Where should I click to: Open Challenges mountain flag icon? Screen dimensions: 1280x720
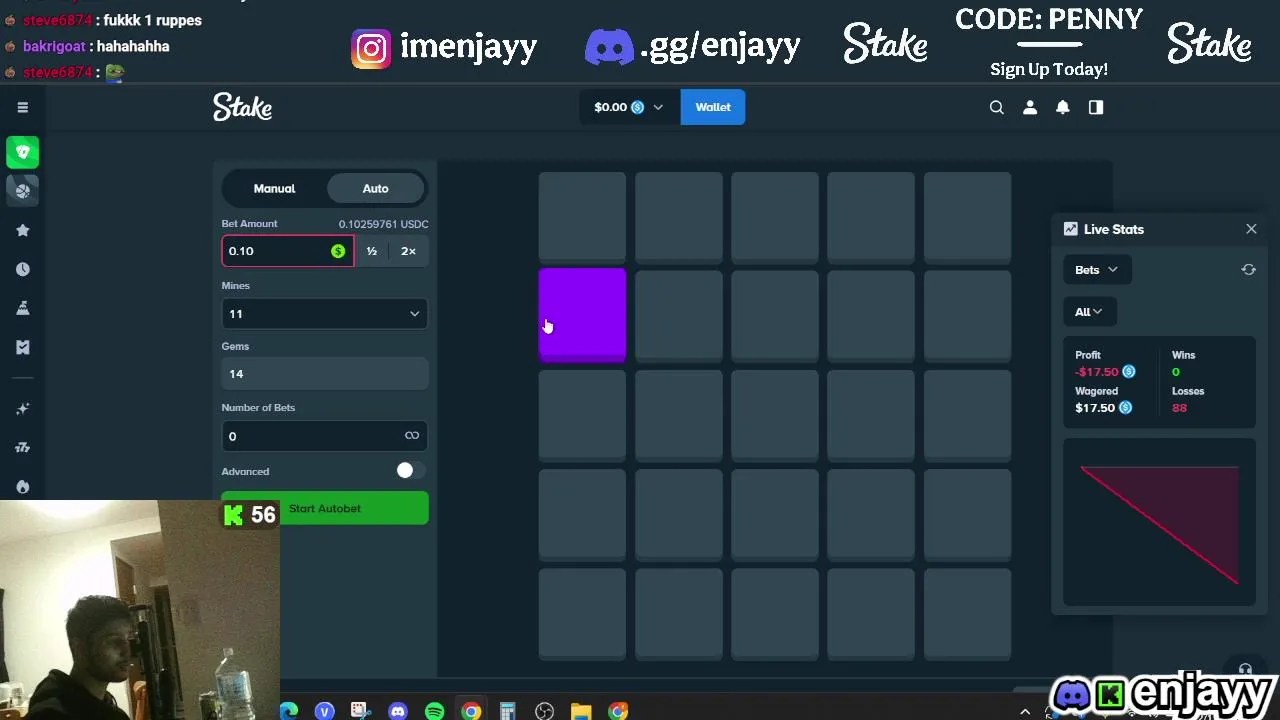click(x=22, y=308)
